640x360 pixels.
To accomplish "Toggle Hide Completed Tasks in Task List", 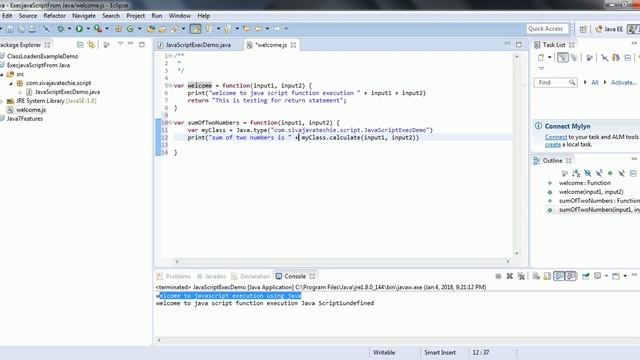I will click(x=604, y=58).
